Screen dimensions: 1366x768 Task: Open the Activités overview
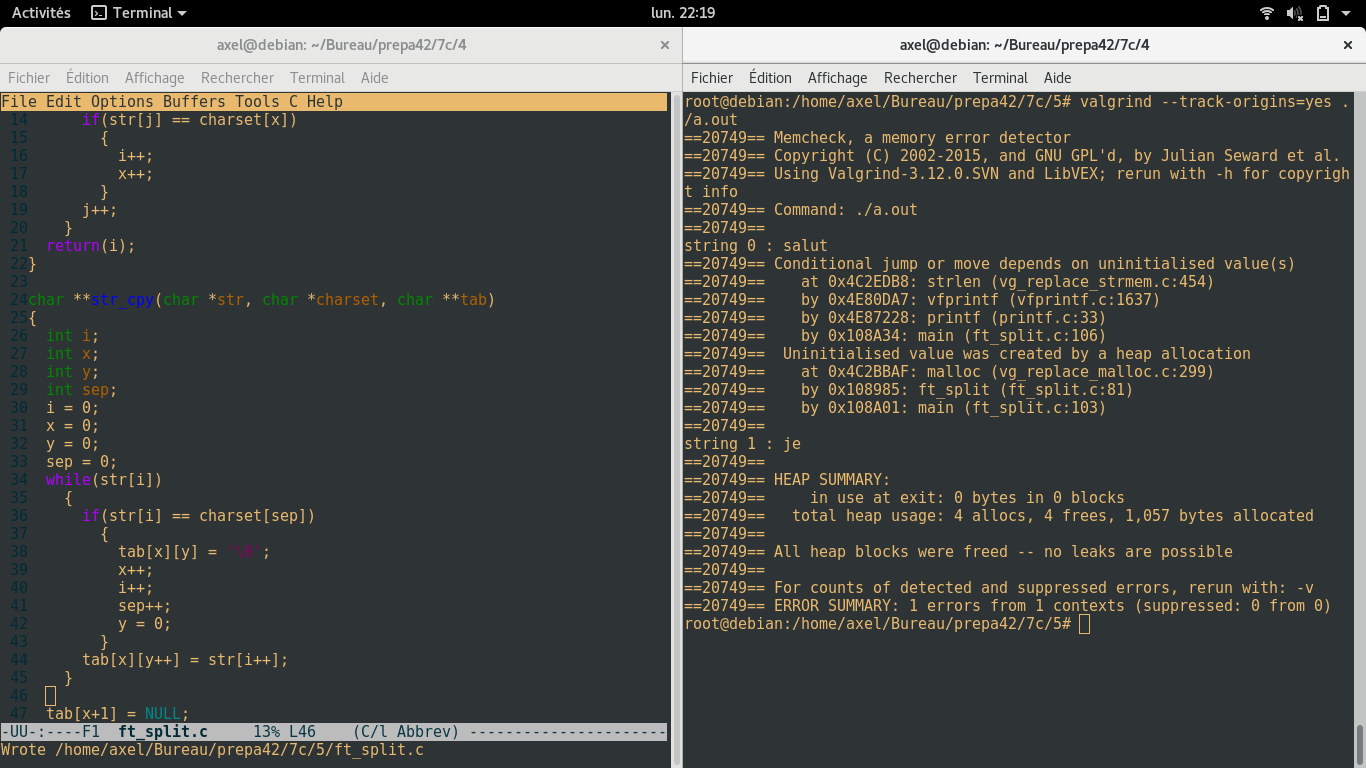41,13
